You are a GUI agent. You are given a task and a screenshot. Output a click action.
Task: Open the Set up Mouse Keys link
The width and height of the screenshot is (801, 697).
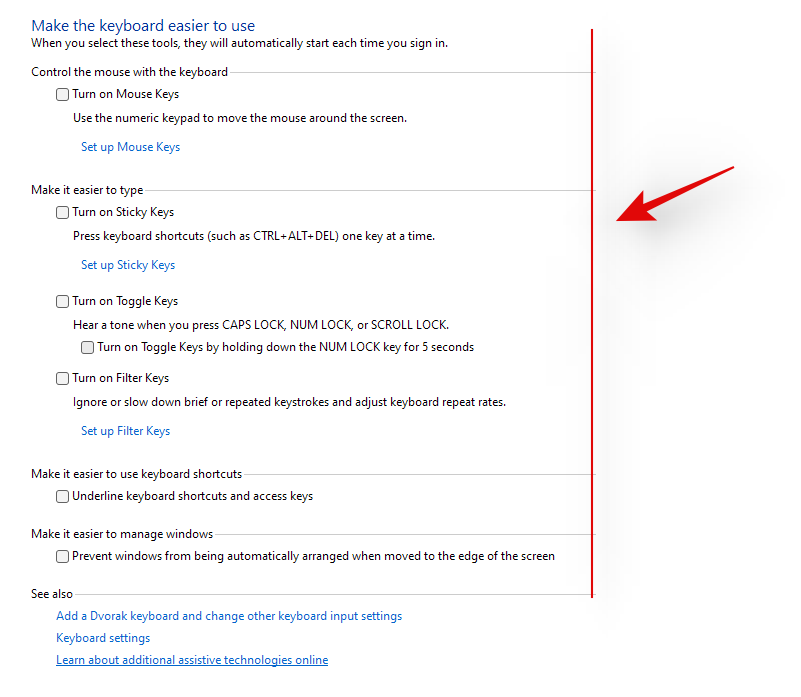pyautogui.click(x=131, y=147)
